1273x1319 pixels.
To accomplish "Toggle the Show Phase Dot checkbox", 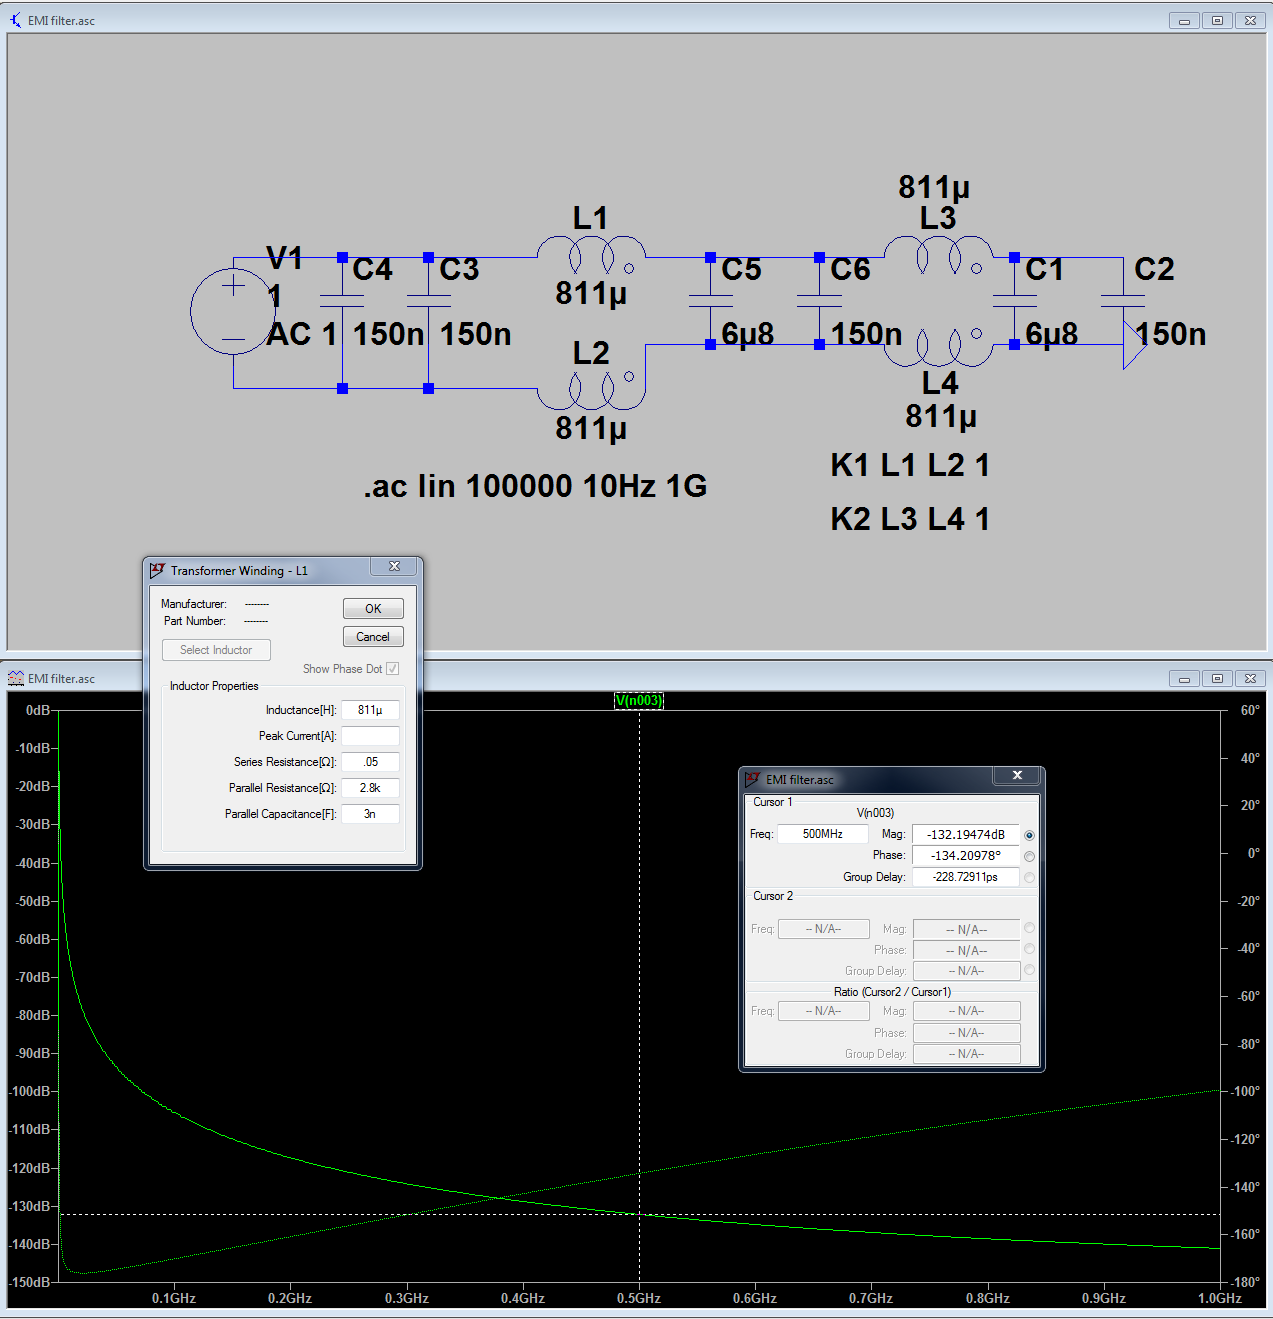I will (392, 668).
